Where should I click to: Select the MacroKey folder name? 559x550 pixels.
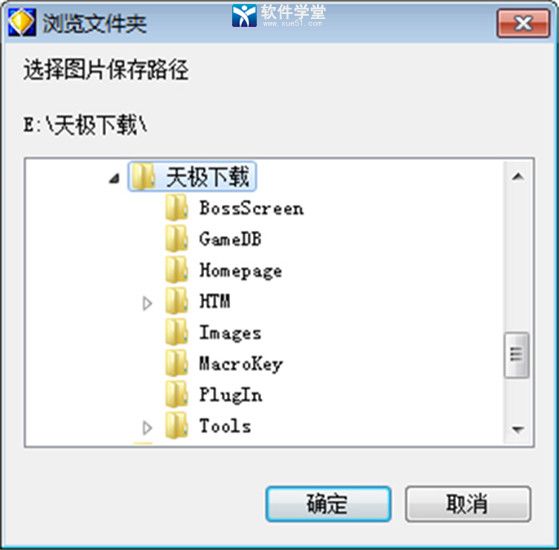pos(241,364)
